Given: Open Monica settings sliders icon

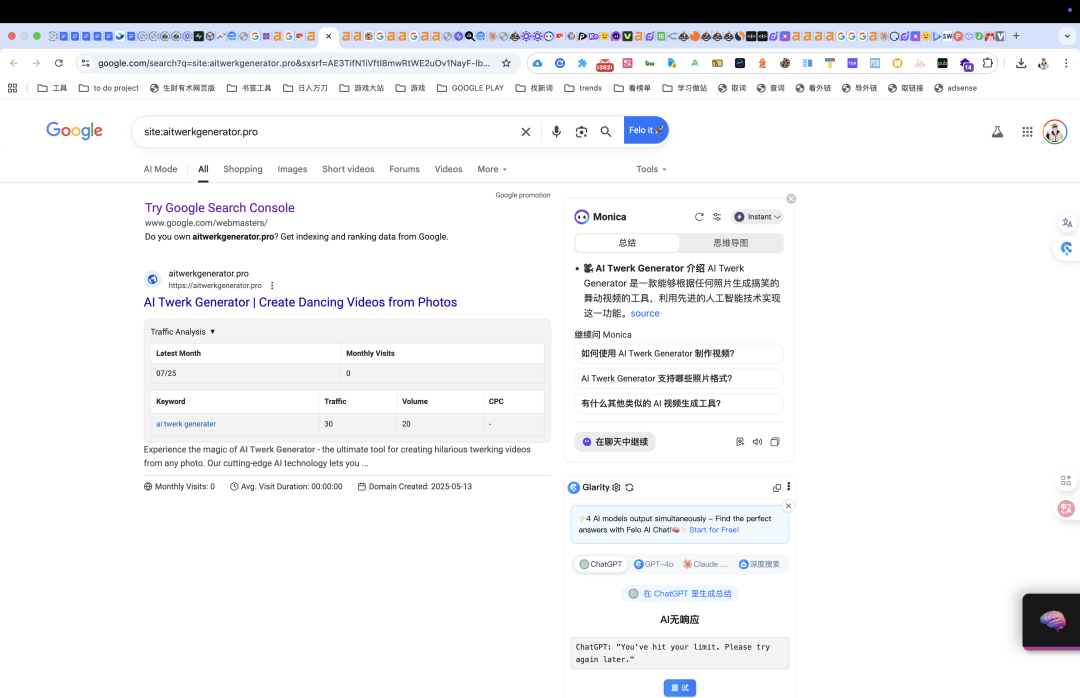Looking at the screenshot, I should coord(717,216).
